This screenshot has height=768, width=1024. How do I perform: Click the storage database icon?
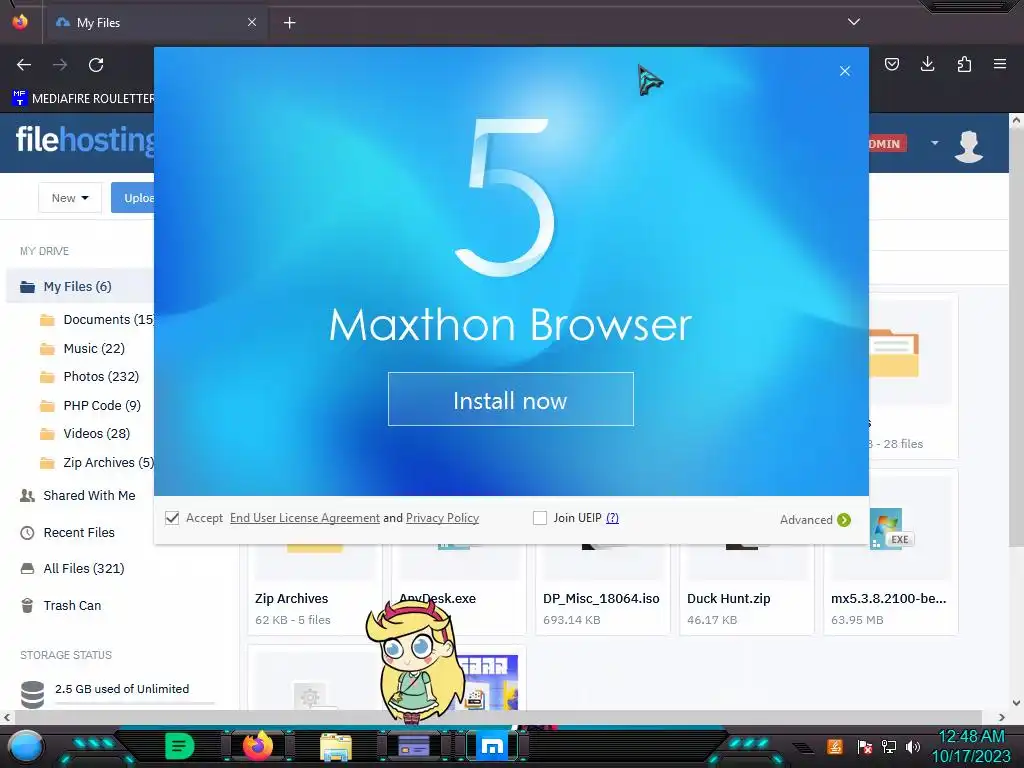pyautogui.click(x=32, y=694)
